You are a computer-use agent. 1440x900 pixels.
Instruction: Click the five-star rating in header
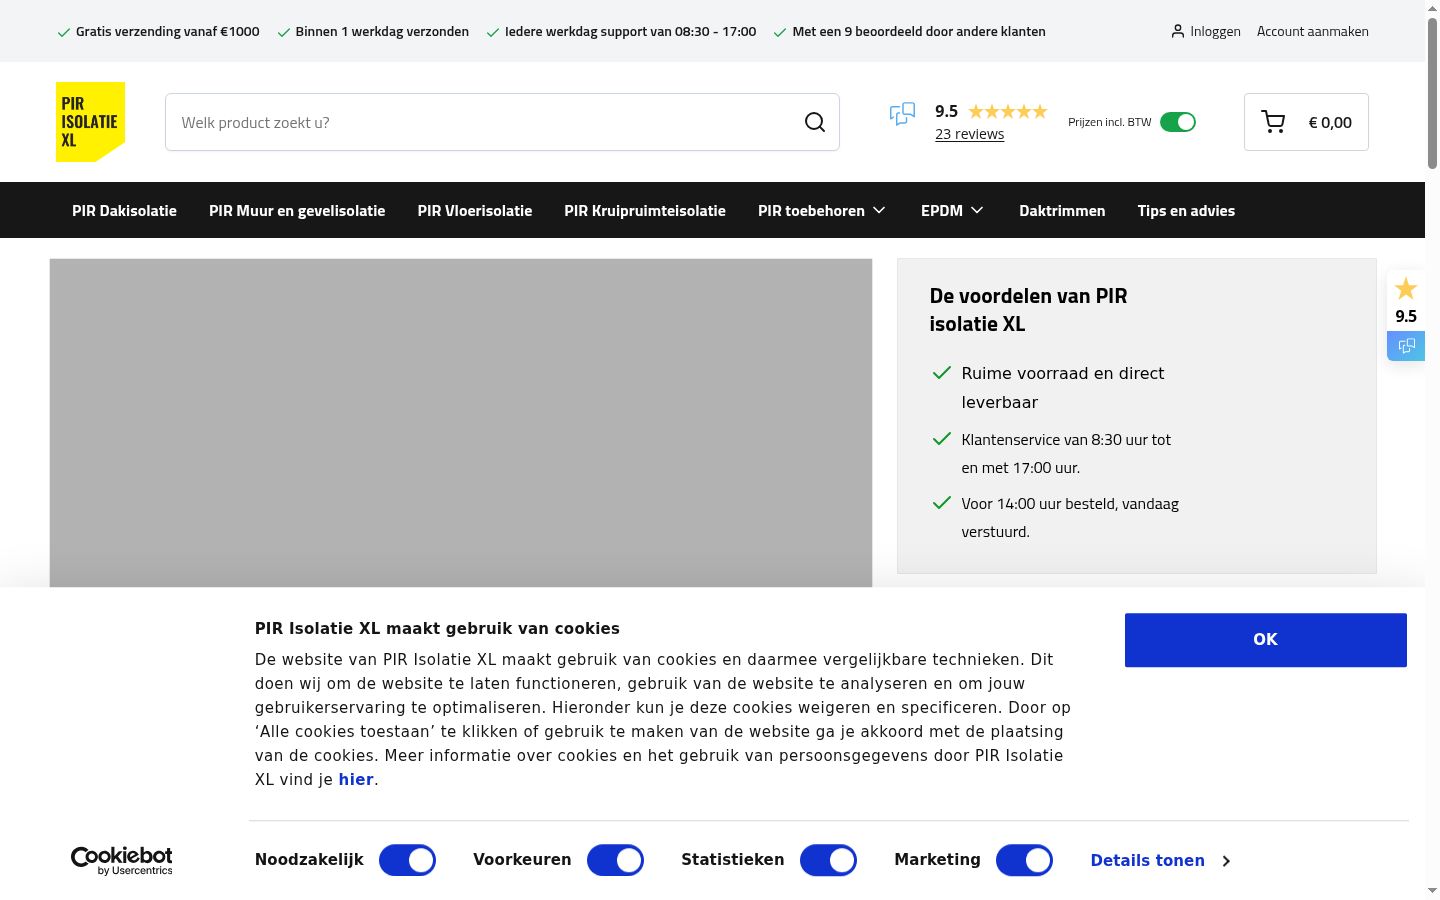point(1007,111)
